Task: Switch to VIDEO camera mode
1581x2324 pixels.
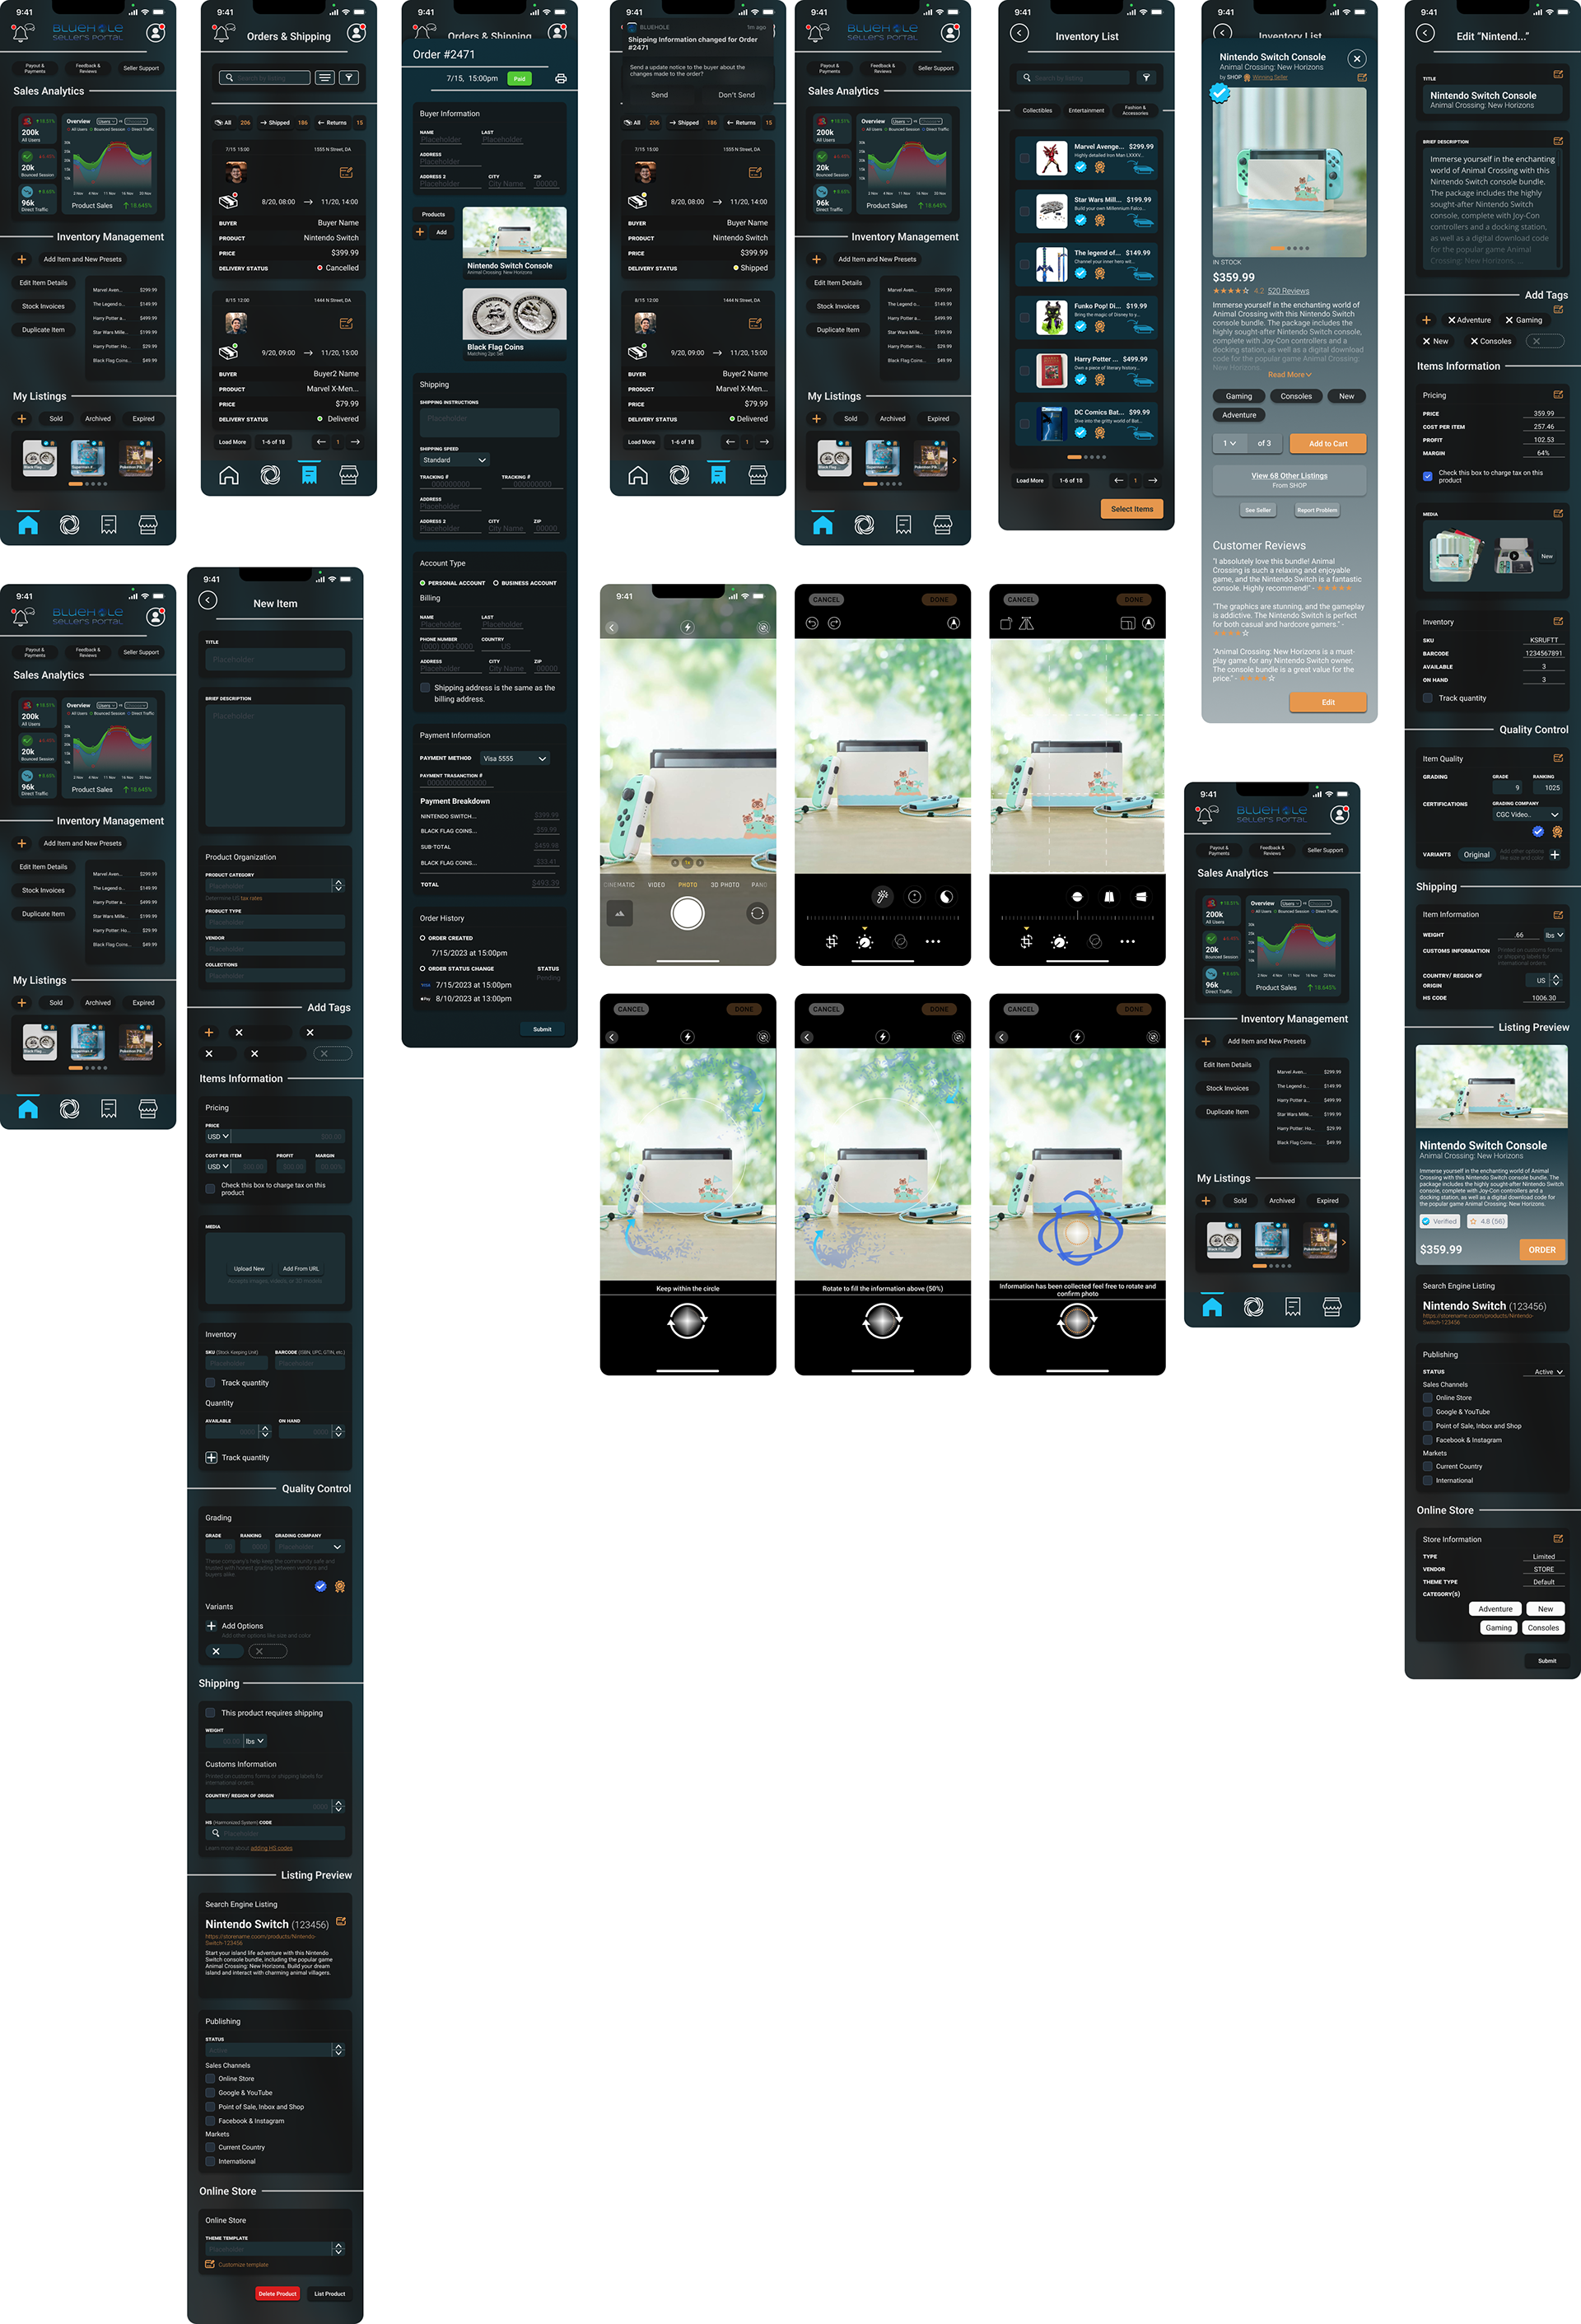Action: click(656, 885)
